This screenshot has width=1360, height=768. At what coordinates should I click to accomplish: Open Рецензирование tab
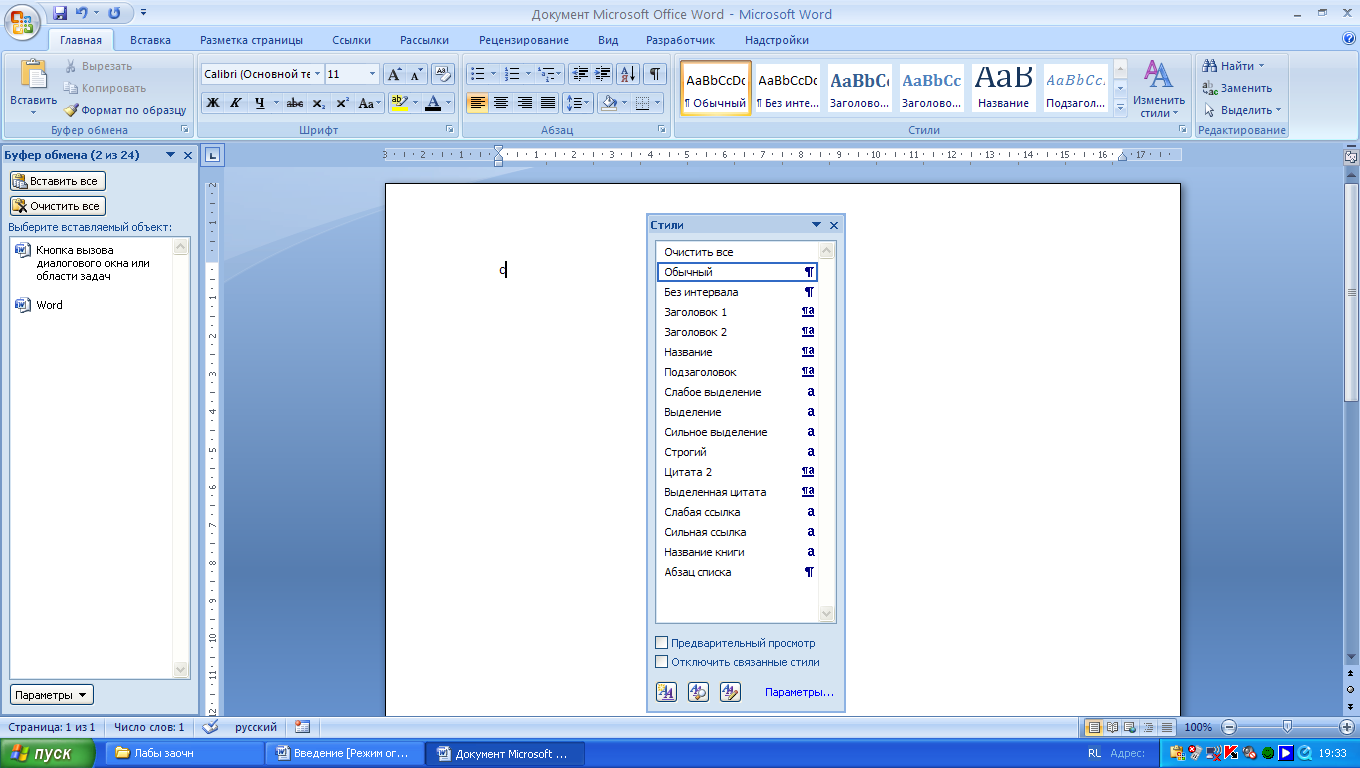click(x=523, y=40)
